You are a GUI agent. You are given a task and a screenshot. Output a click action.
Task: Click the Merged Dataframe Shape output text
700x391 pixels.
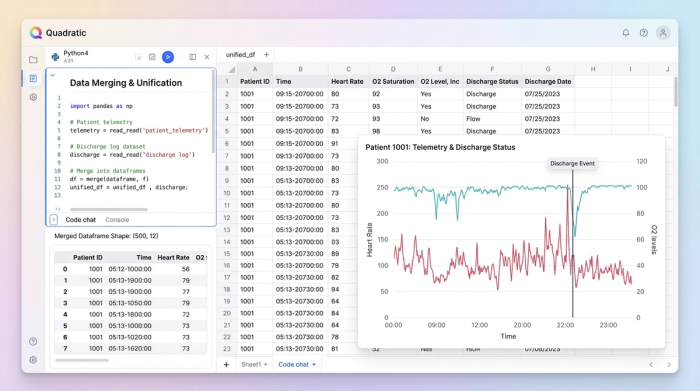[106, 236]
